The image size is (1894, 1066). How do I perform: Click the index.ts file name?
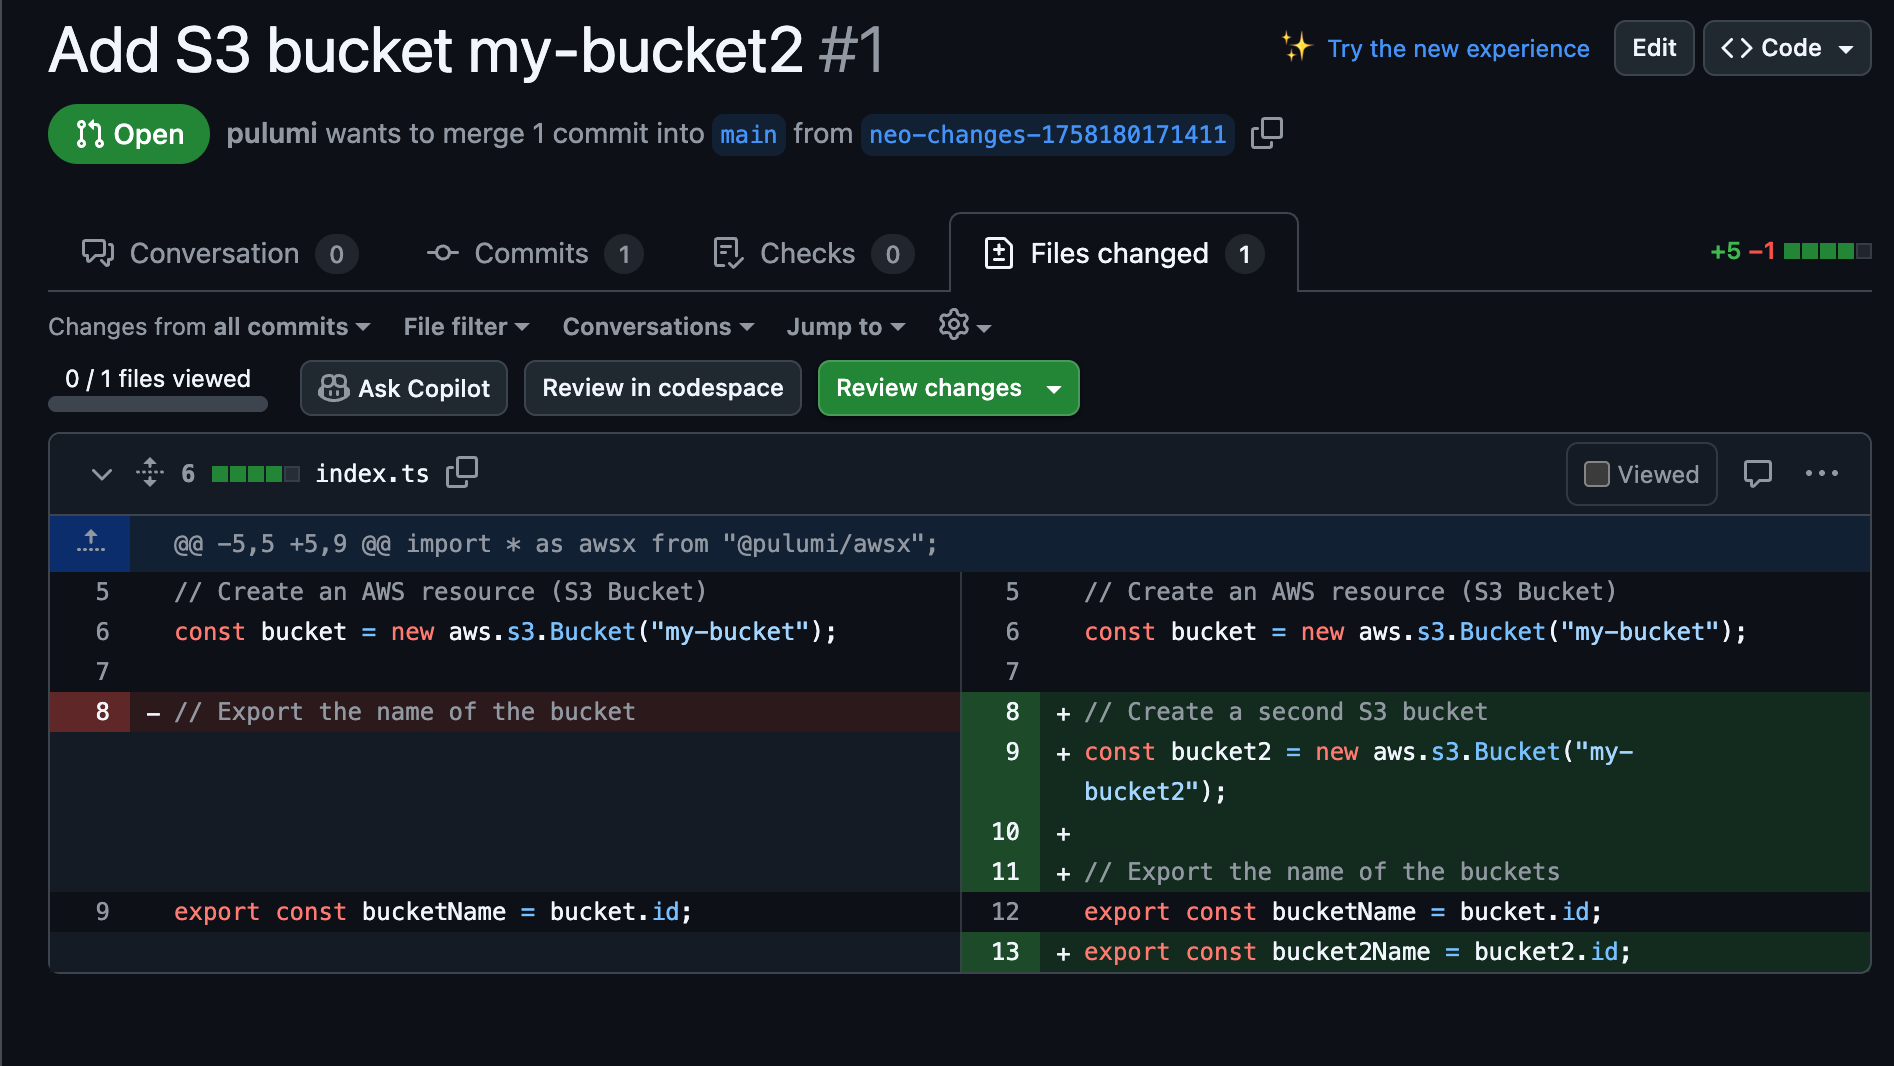point(372,474)
